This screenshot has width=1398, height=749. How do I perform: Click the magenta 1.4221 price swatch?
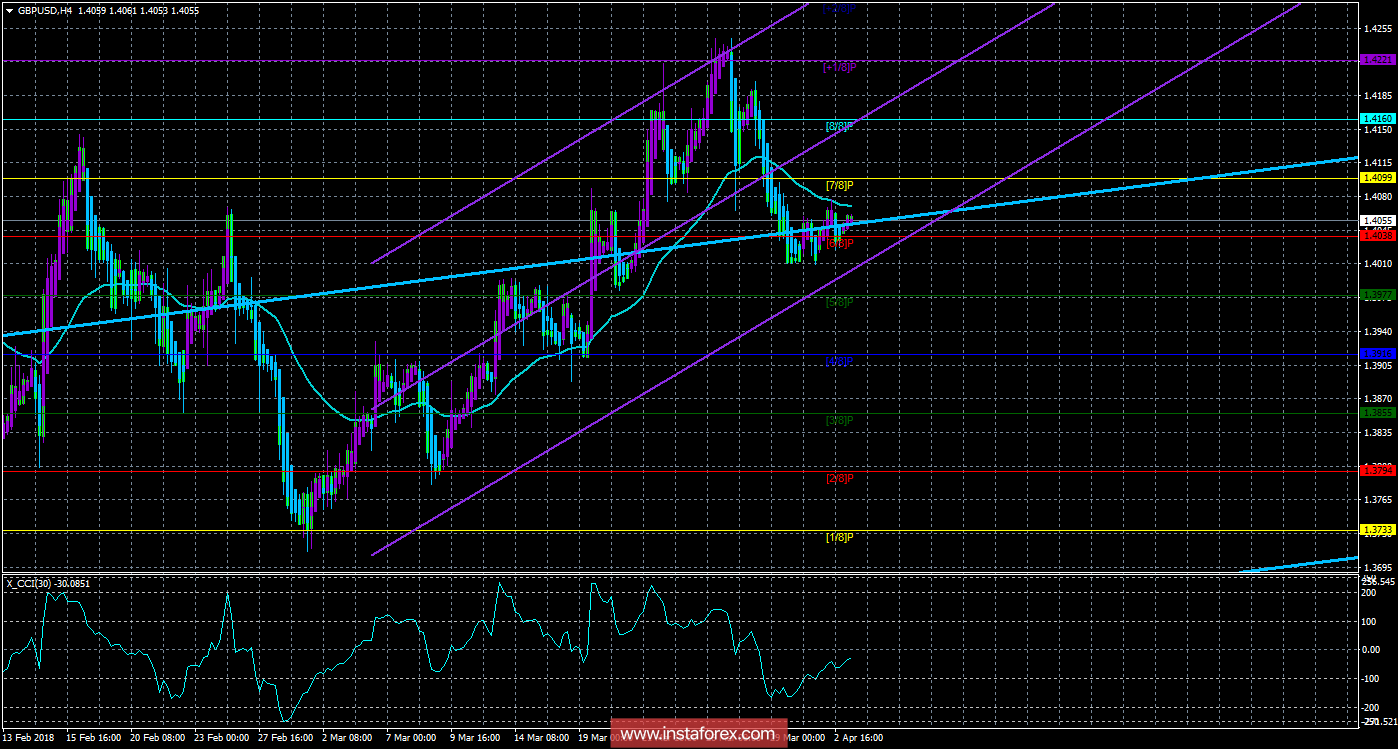click(x=1378, y=60)
